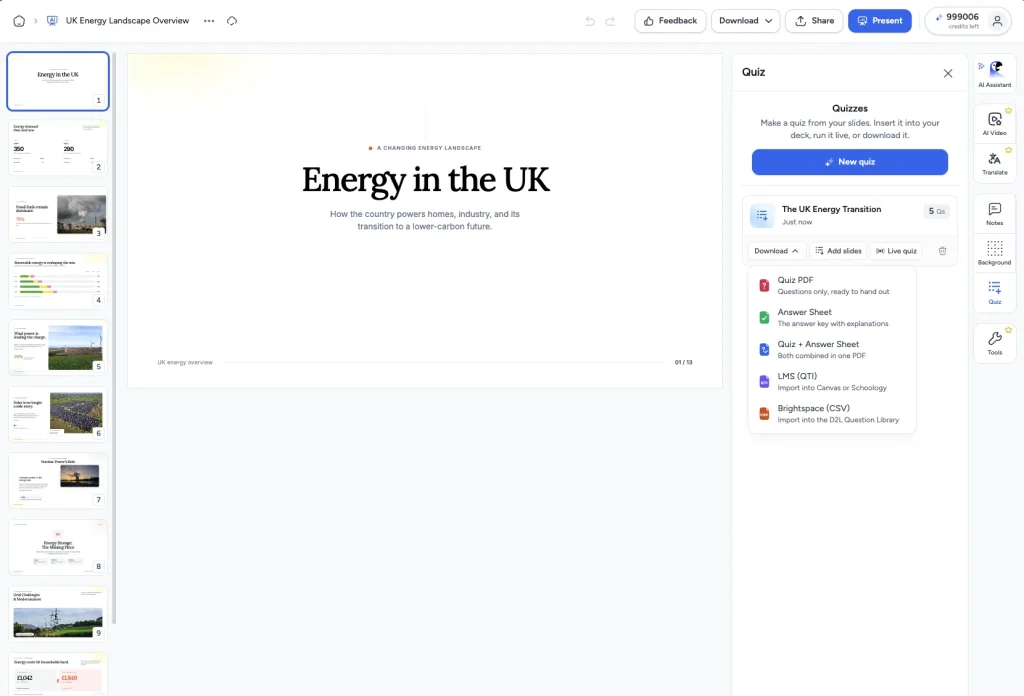
Task: Click the New quiz button
Action: (850, 162)
